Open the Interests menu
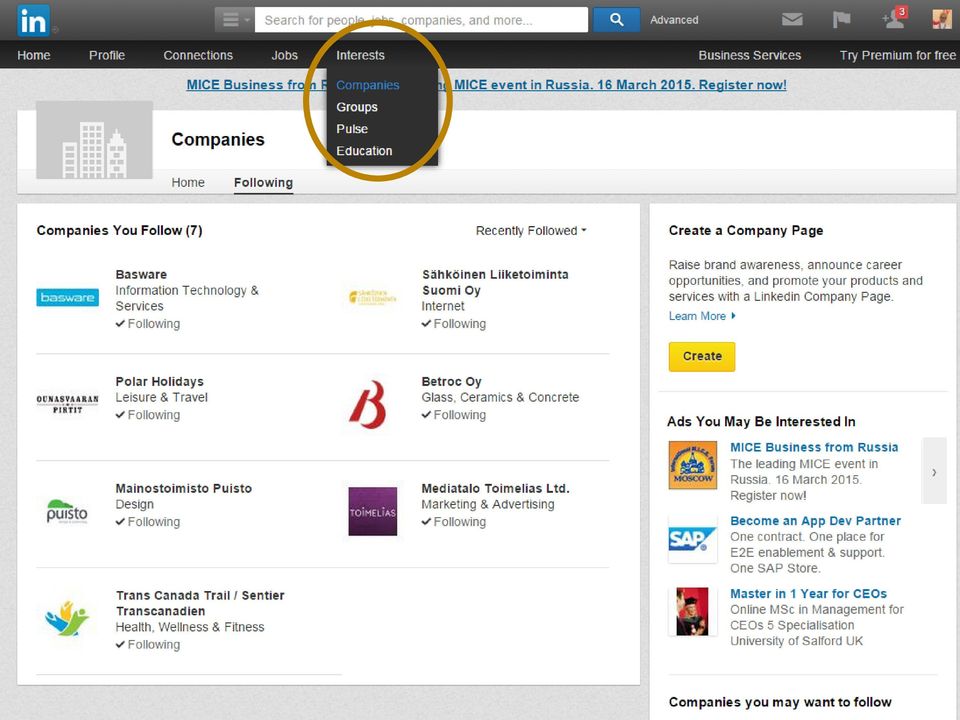The width and height of the screenshot is (960, 720). pos(360,55)
